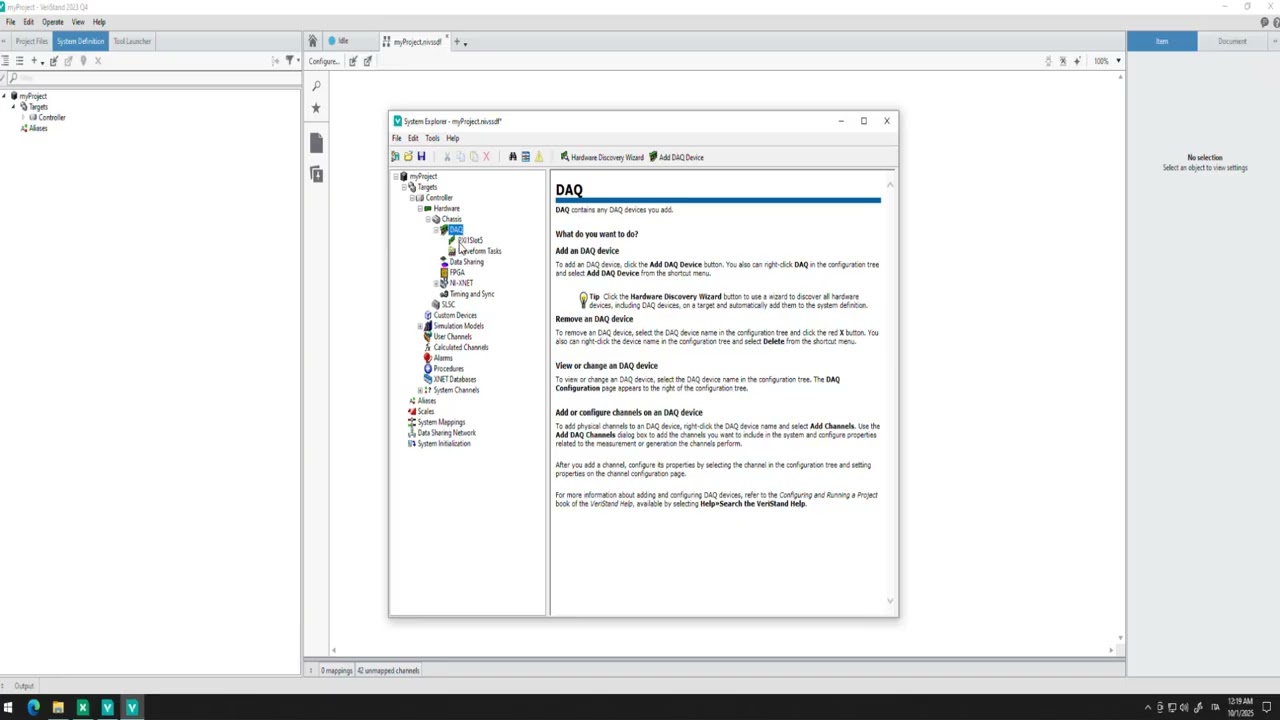Click the star favorites icon in sidebar strip
The height and width of the screenshot is (720, 1280).
[x=316, y=108]
